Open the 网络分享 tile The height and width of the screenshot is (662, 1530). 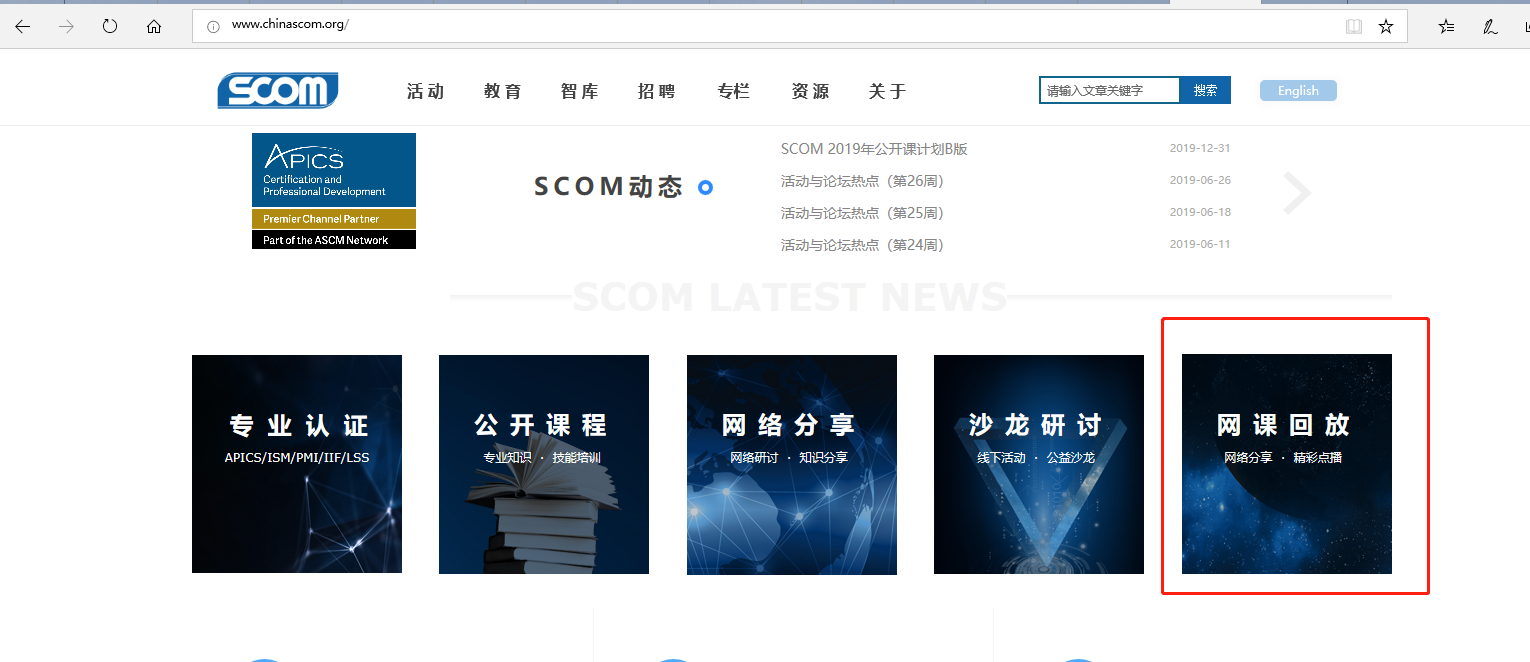coord(792,464)
